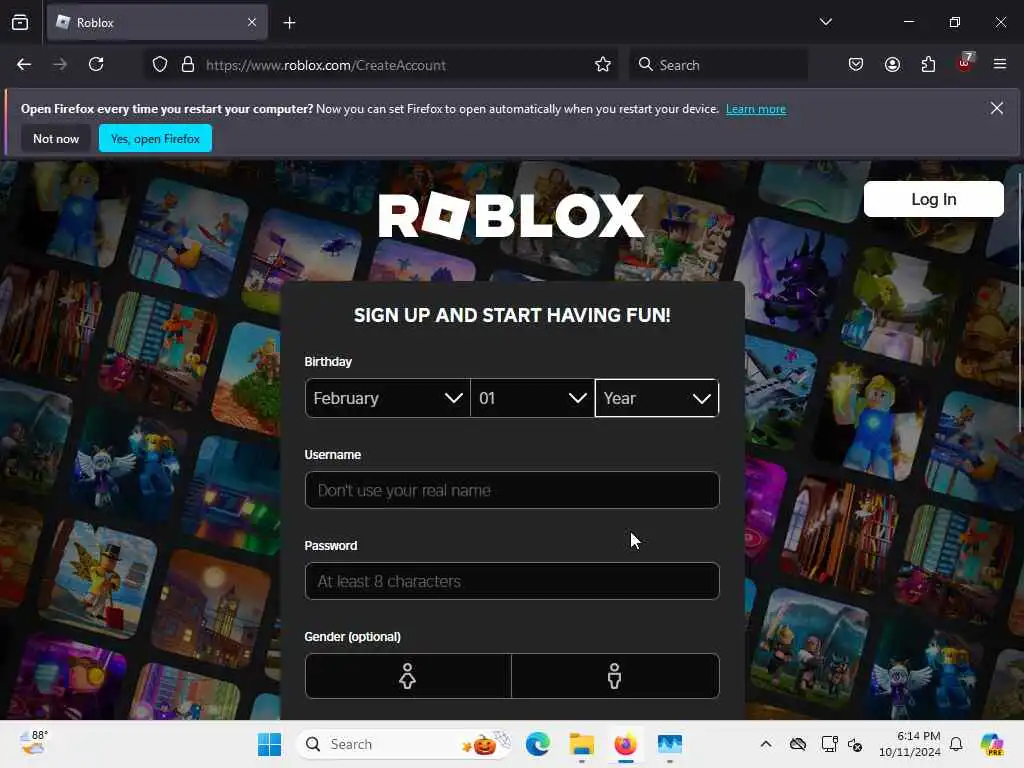This screenshot has height=768, width=1024.
Task: View site security padlock info
Action: [x=188, y=65]
